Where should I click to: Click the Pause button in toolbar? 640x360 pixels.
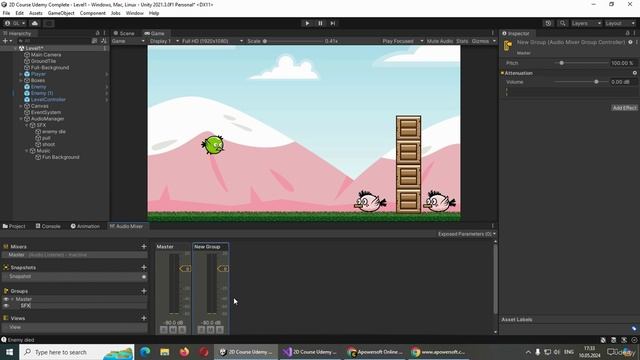pos(320,23)
